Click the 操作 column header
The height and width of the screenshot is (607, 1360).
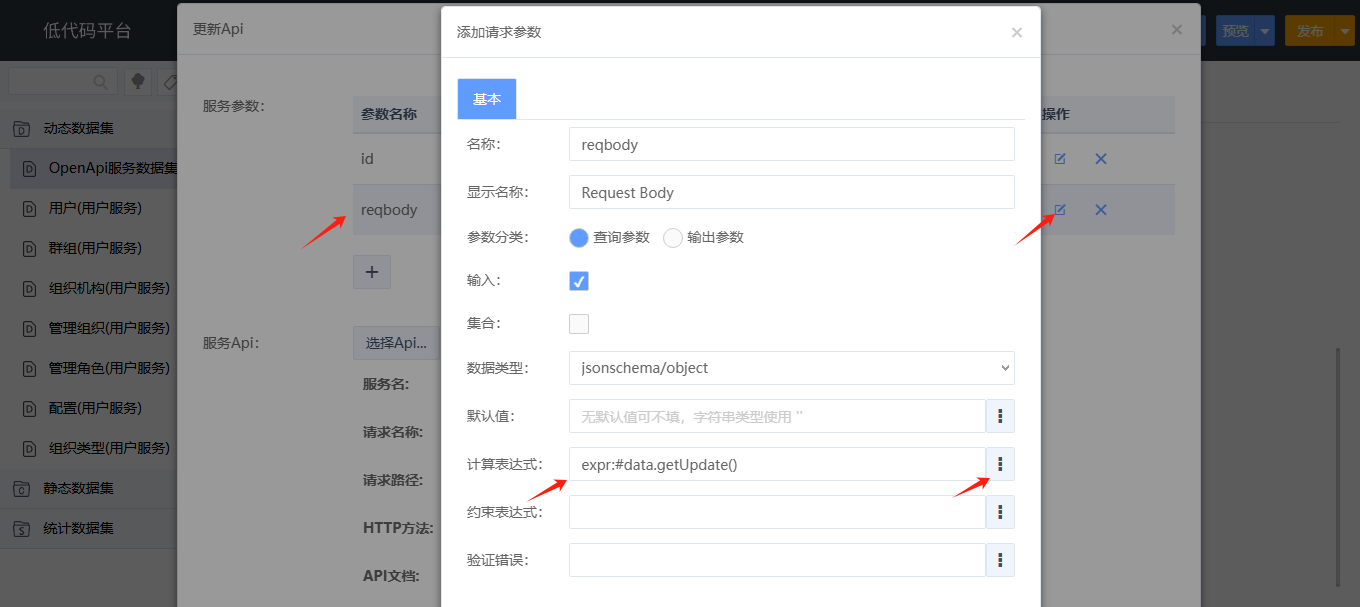[x=1056, y=115]
